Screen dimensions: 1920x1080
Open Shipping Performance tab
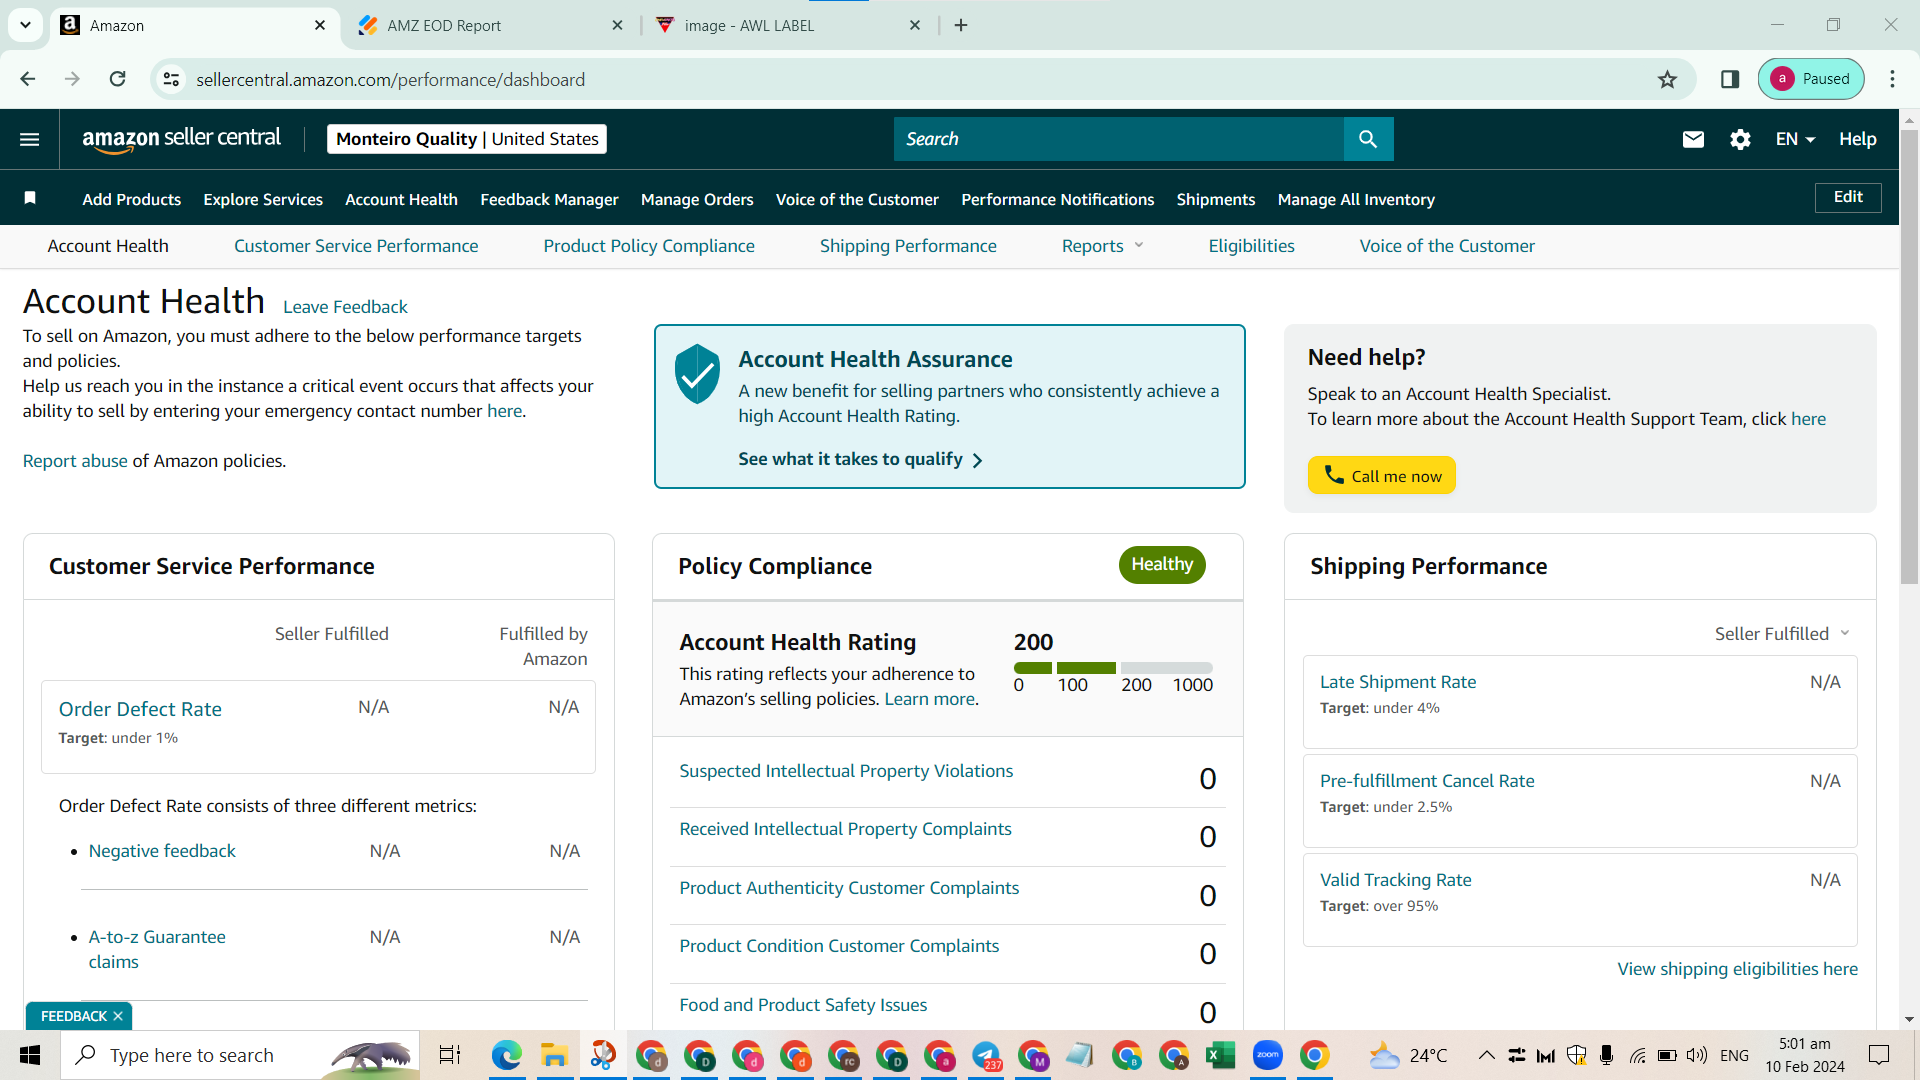pyautogui.click(x=908, y=246)
